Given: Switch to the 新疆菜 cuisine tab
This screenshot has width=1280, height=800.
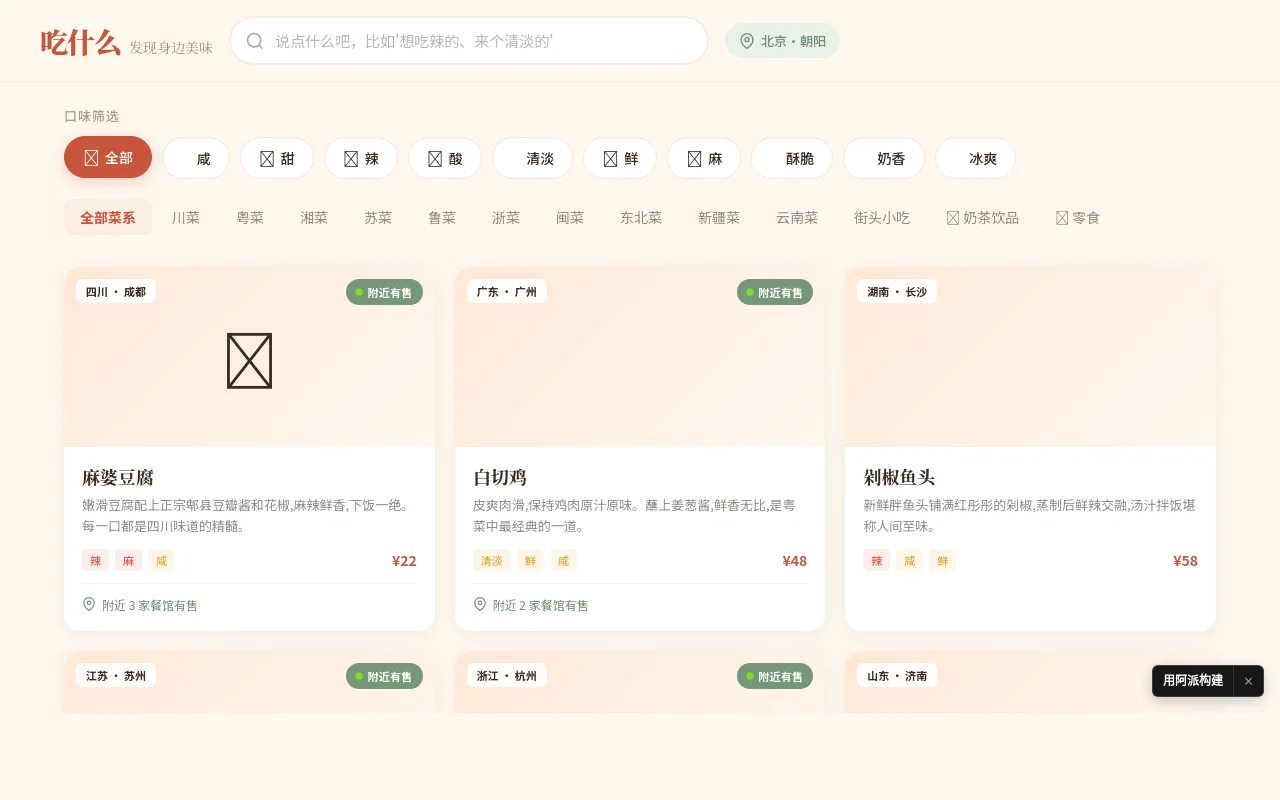Looking at the screenshot, I should click(x=719, y=217).
